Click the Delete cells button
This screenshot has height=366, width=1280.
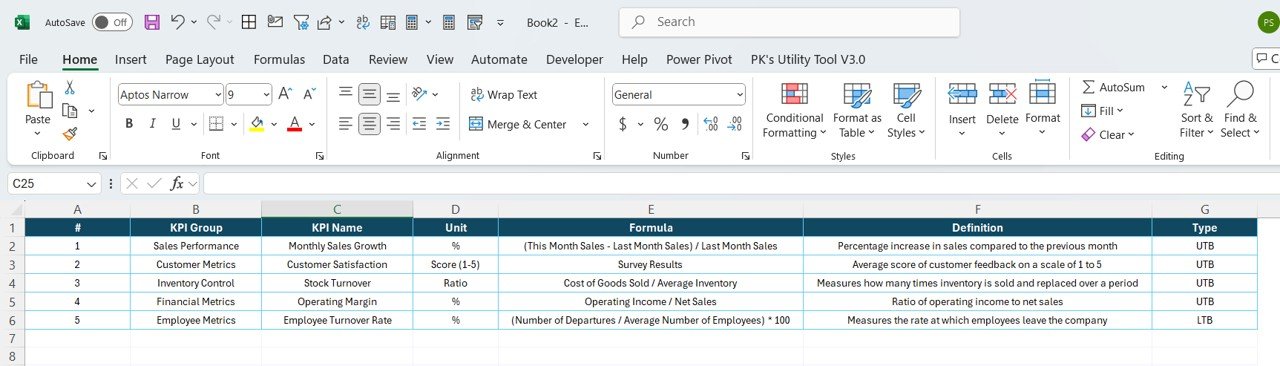point(1002,110)
